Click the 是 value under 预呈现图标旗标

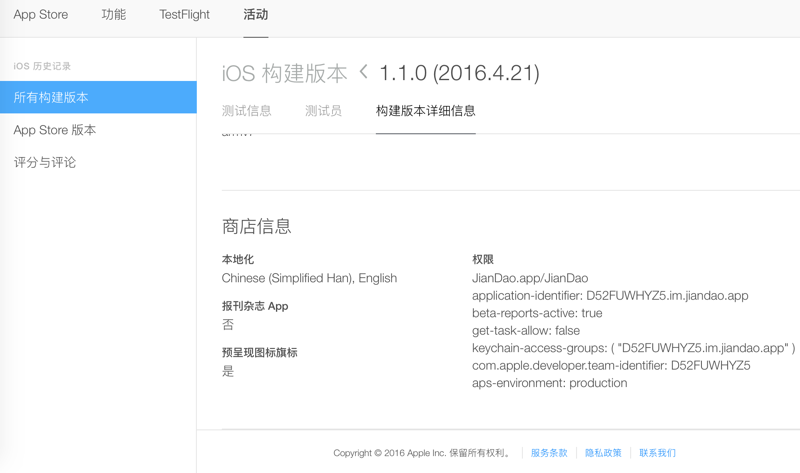tap(228, 371)
